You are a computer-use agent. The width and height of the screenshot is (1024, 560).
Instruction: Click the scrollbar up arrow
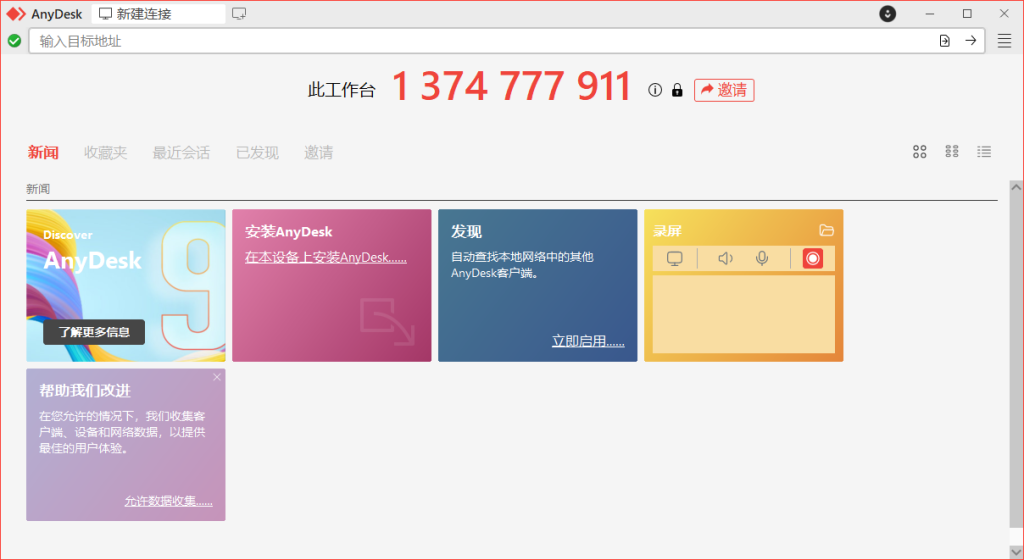pyautogui.click(x=1016, y=187)
